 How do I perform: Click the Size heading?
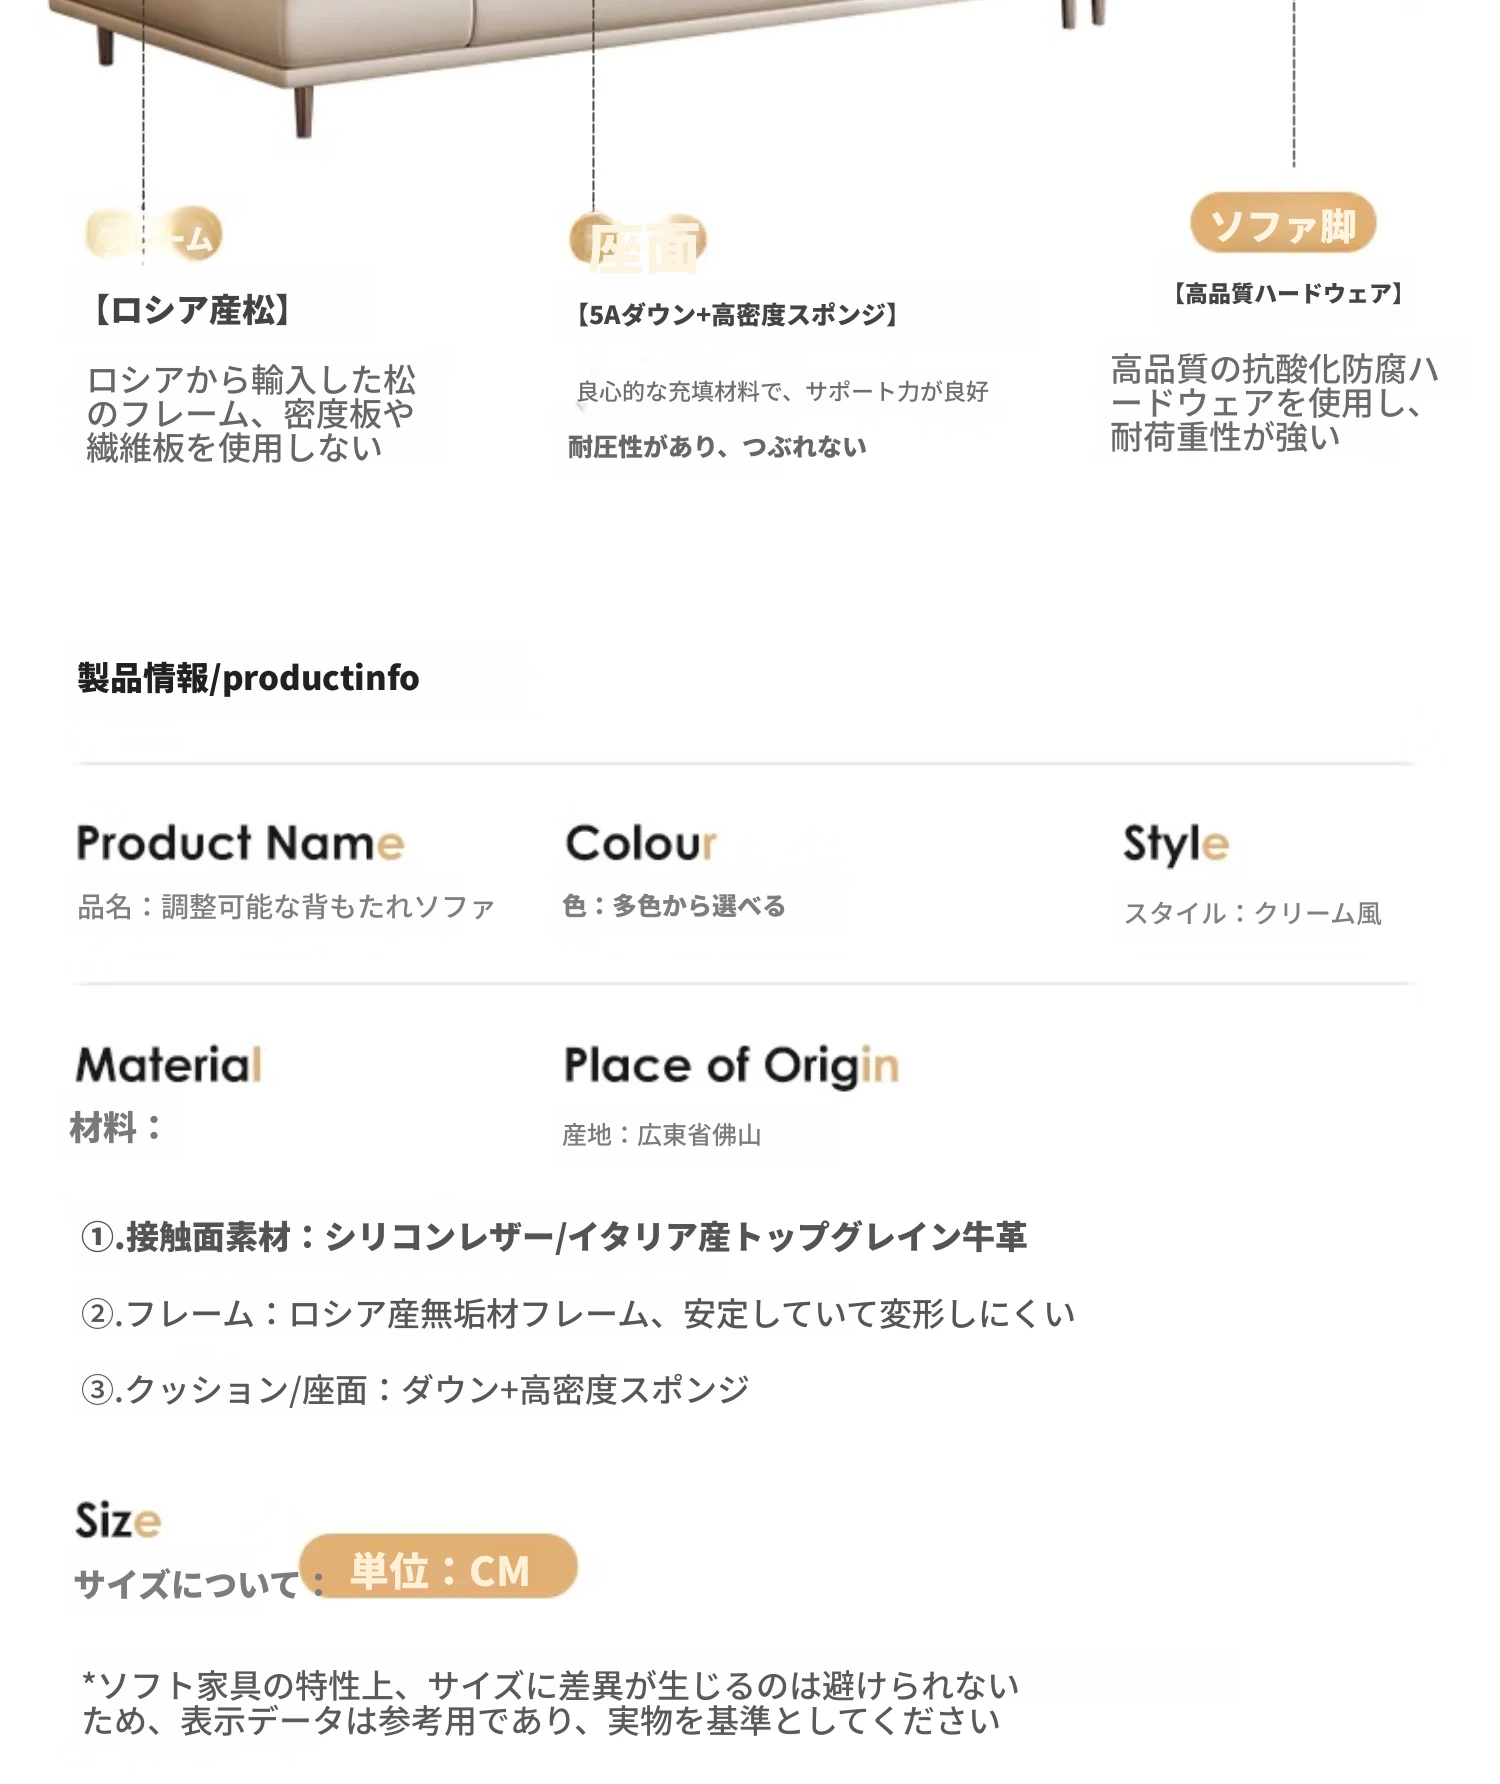pos(118,1521)
